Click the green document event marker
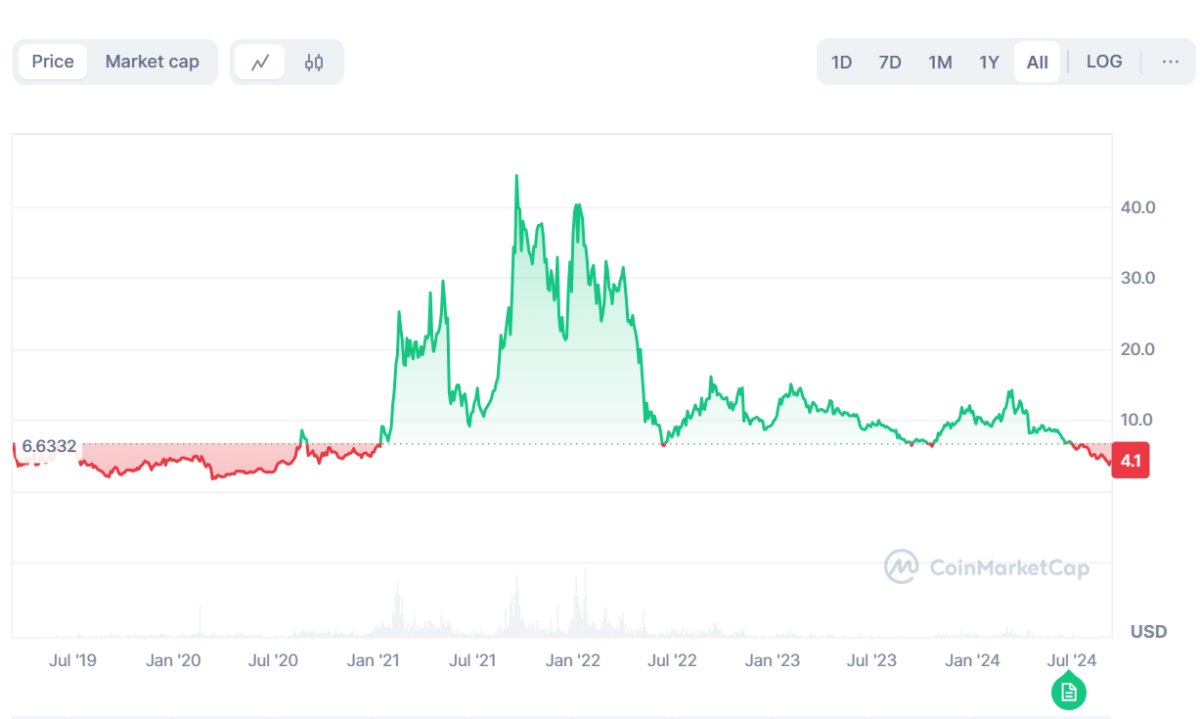Image resolution: width=1200 pixels, height=719 pixels. [x=1069, y=691]
